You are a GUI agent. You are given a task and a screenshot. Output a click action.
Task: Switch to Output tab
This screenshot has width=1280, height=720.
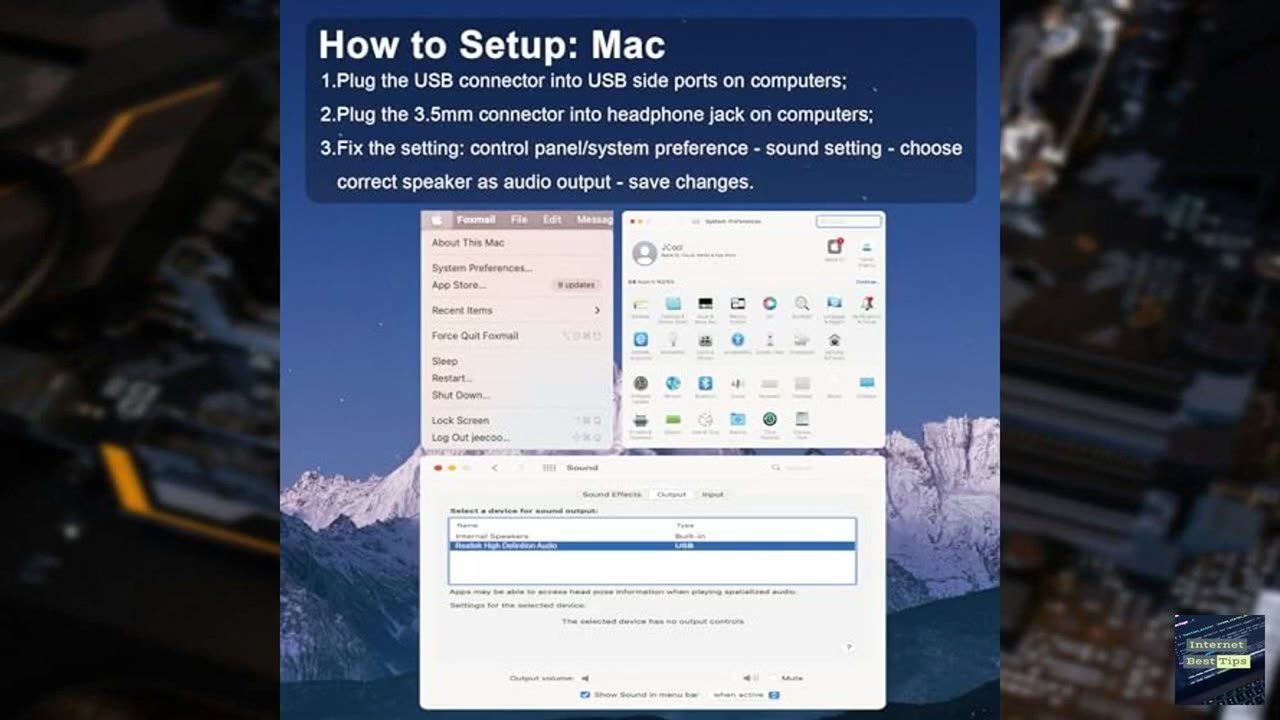point(671,494)
